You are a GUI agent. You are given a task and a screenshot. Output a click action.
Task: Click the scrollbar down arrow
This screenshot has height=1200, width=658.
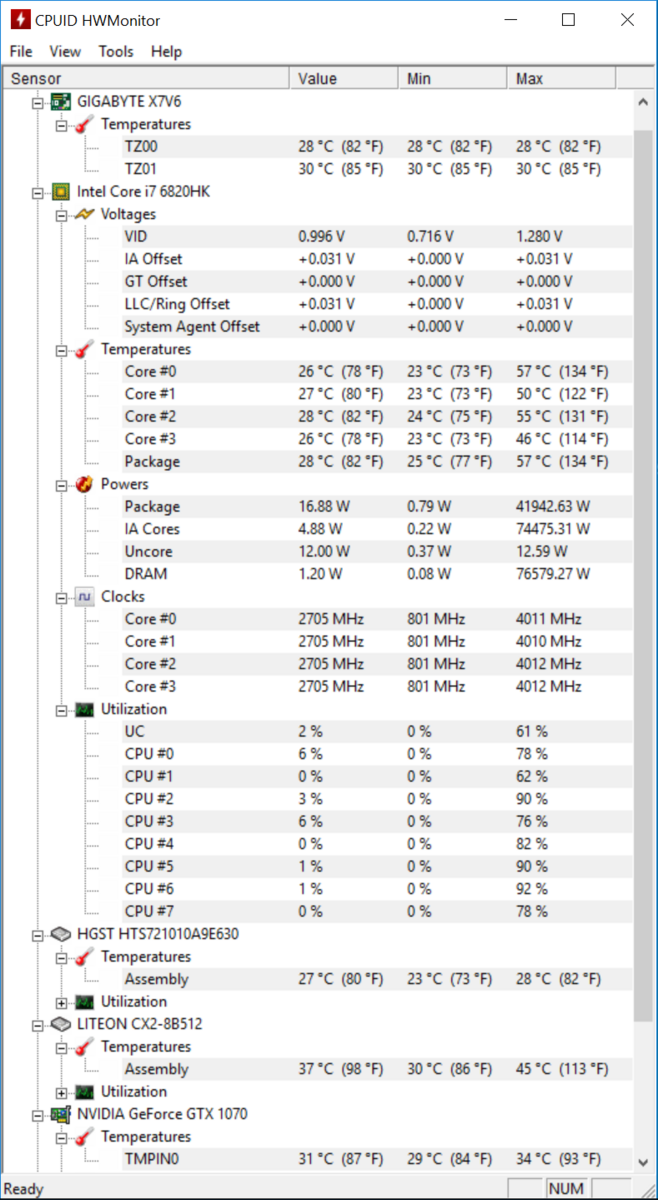click(x=643, y=1160)
